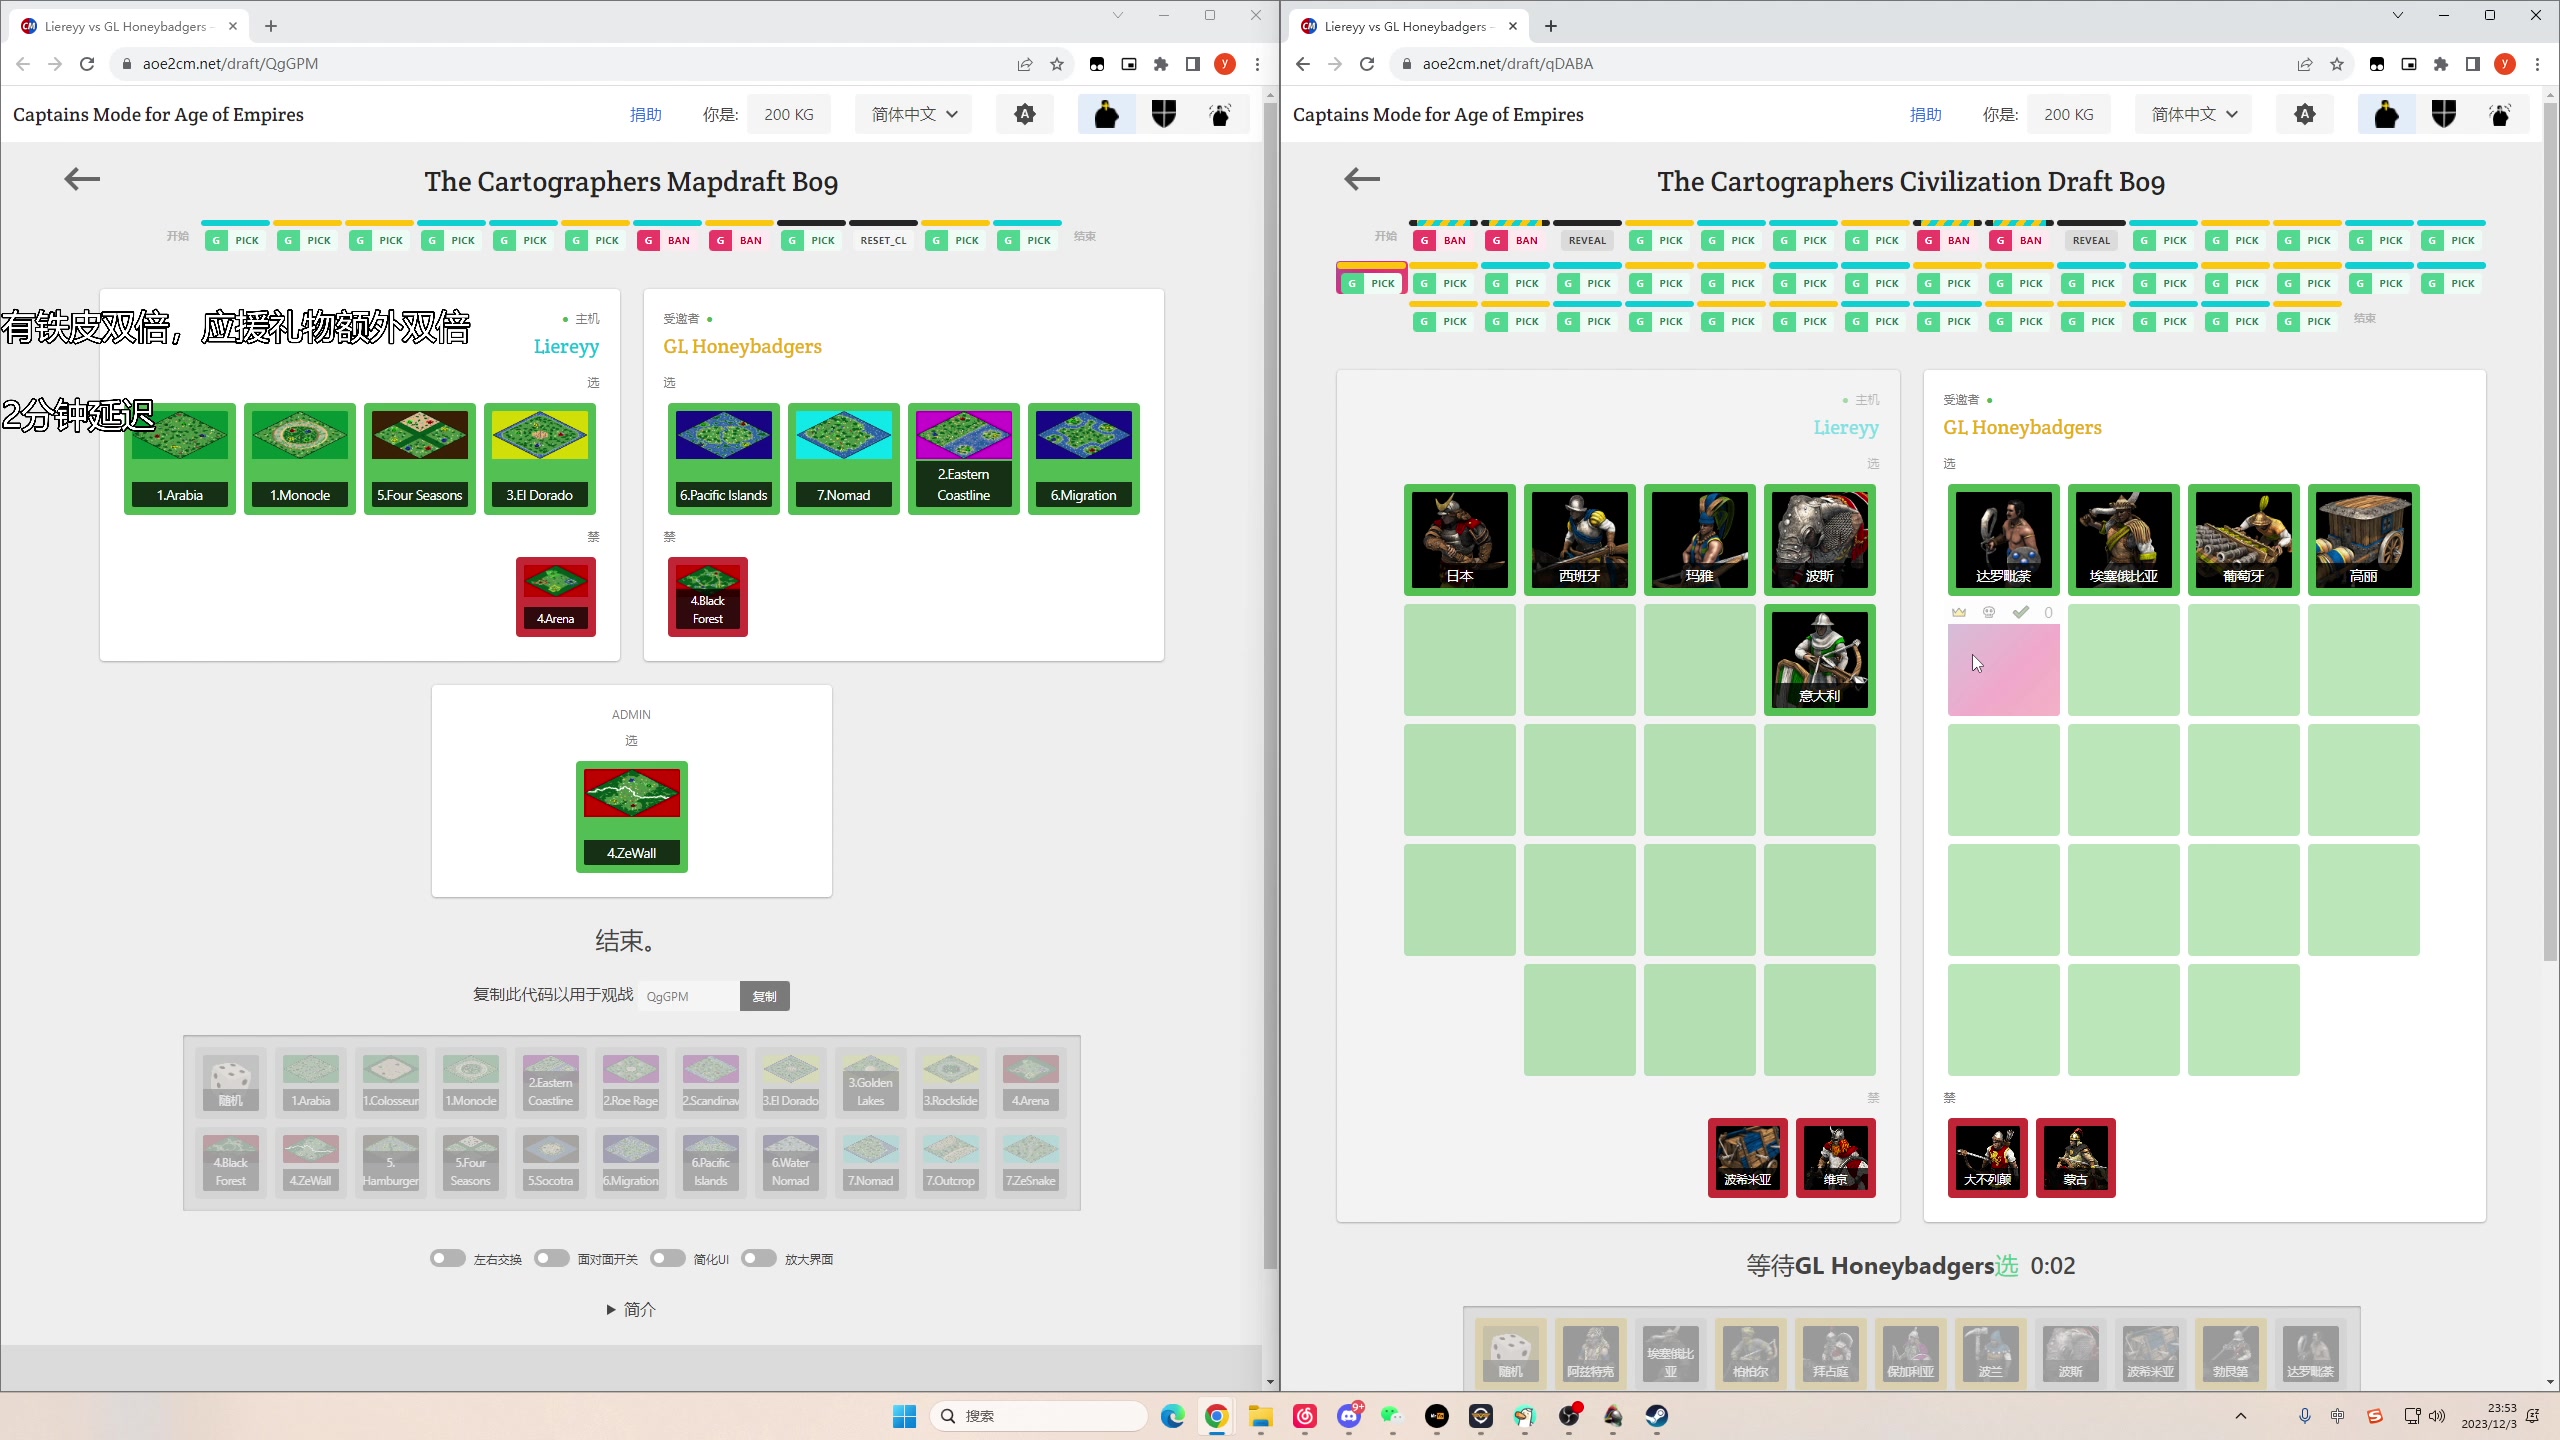Click the 葡萄牙 civilization card
This screenshot has height=1440, width=2560.
coord(2244,540)
